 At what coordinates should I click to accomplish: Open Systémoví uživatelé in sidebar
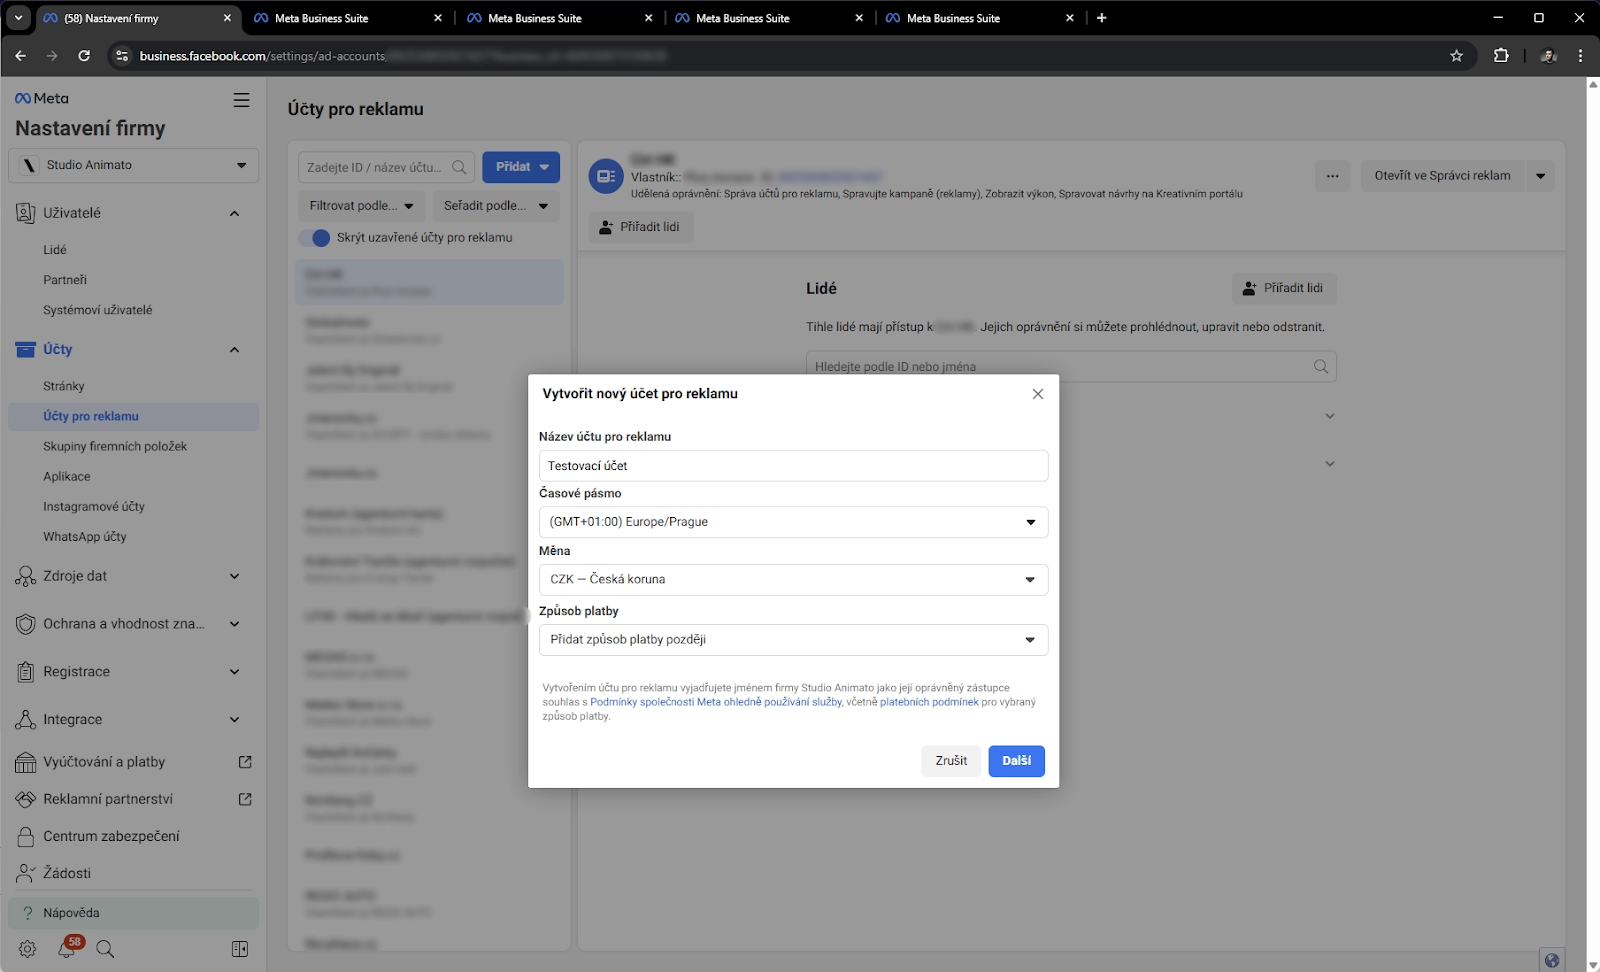coord(98,310)
